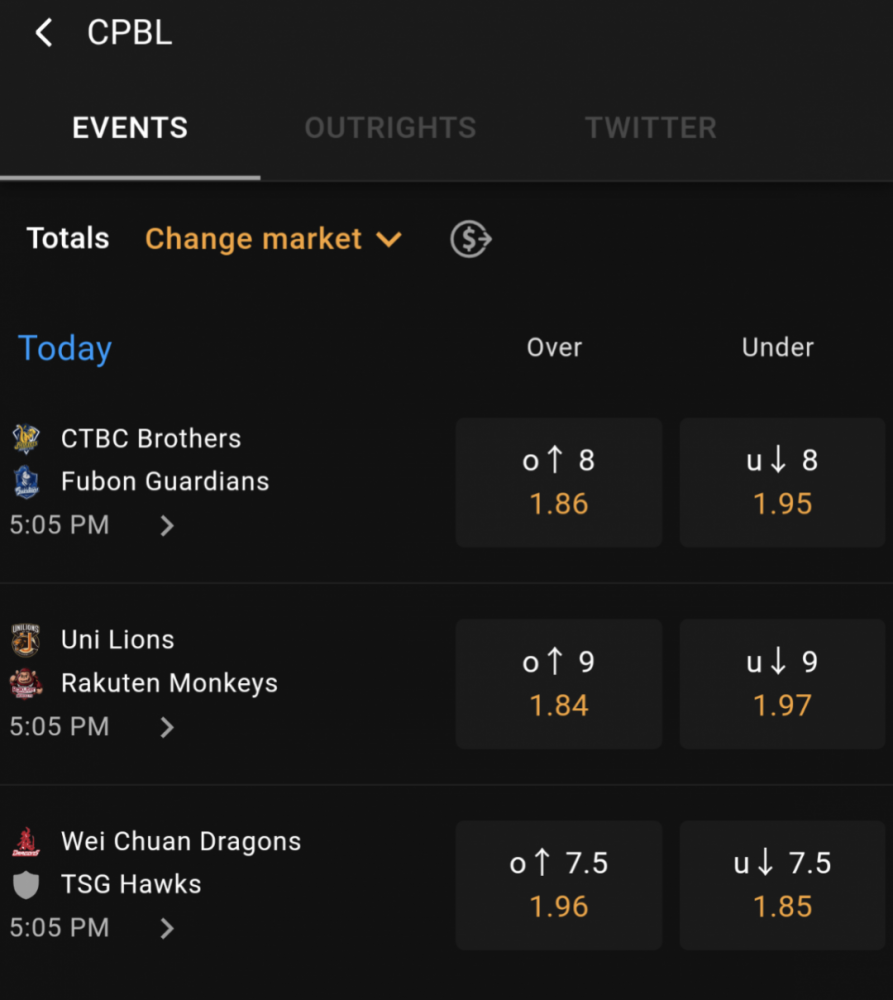The width and height of the screenshot is (893, 1000).
Task: Tap the Rakuten Monkeys team logo
Action: tap(26, 683)
